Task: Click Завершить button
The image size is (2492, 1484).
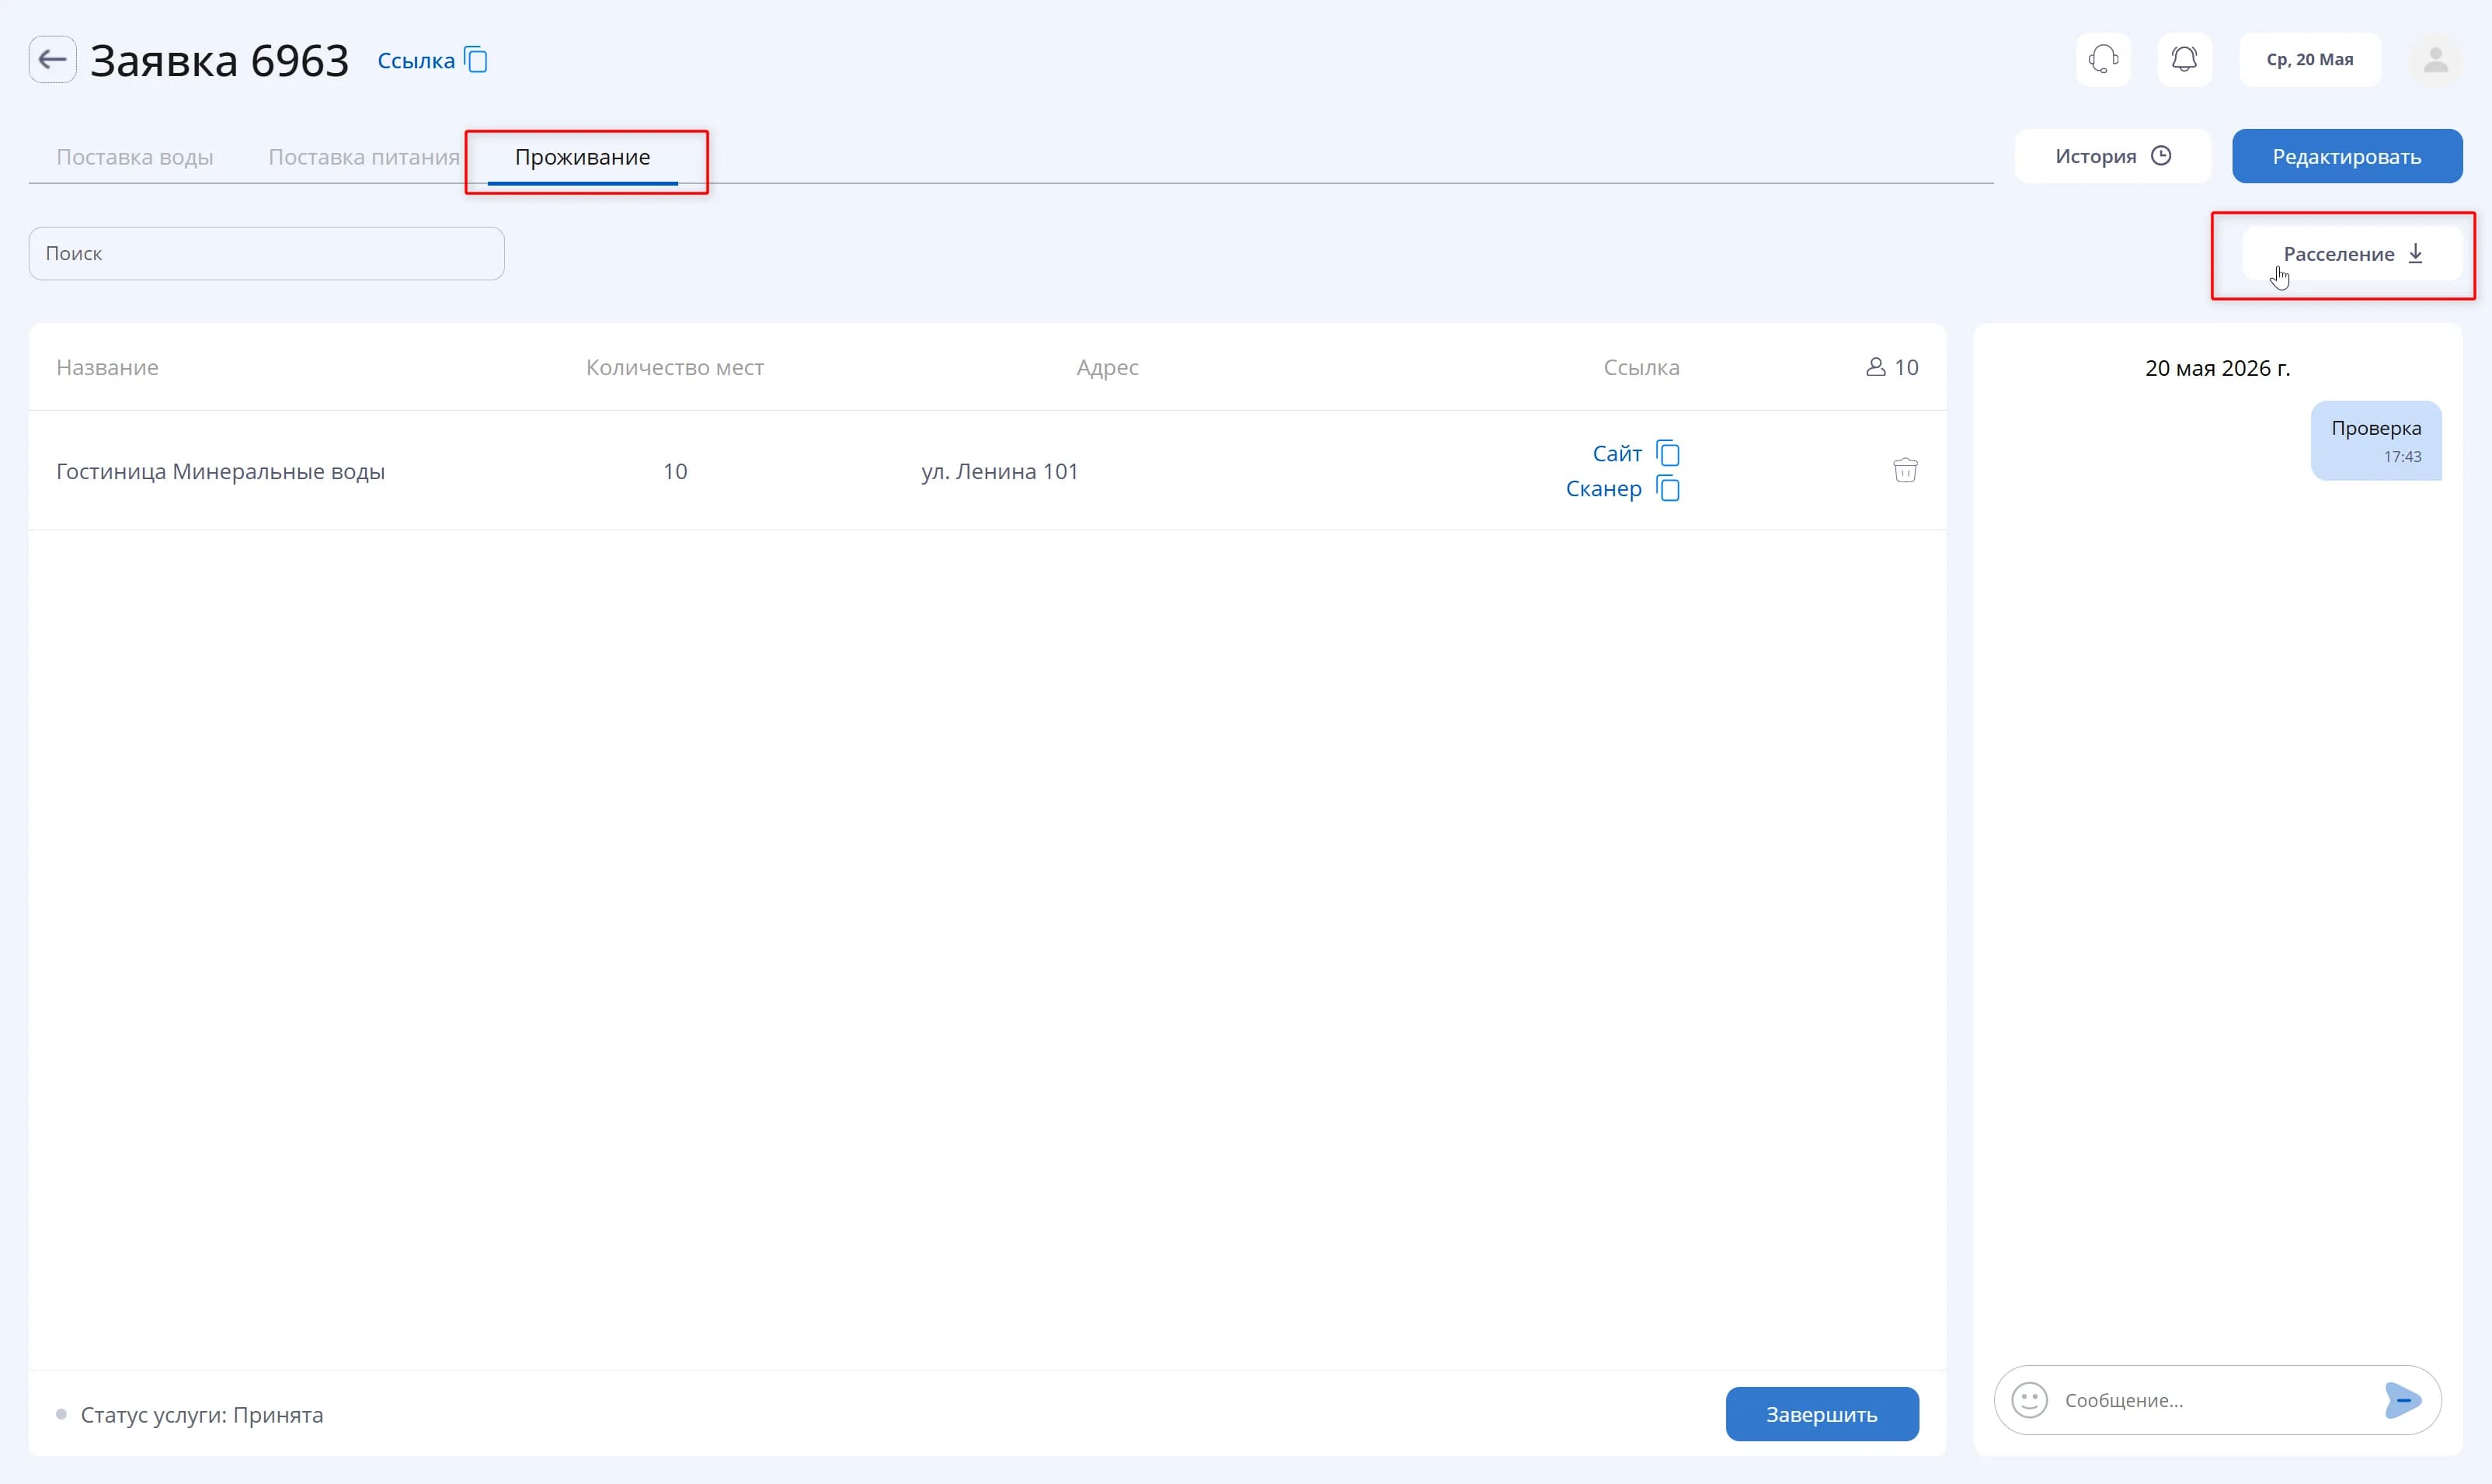Action: (1821, 1414)
